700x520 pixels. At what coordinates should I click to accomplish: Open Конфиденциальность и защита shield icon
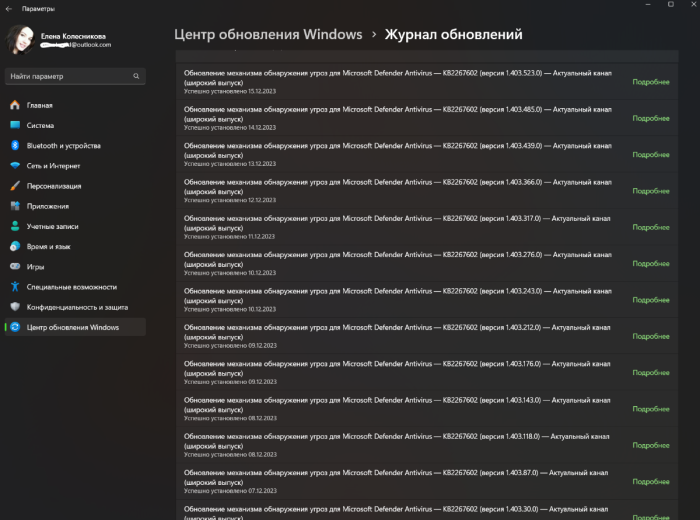[x=15, y=307]
